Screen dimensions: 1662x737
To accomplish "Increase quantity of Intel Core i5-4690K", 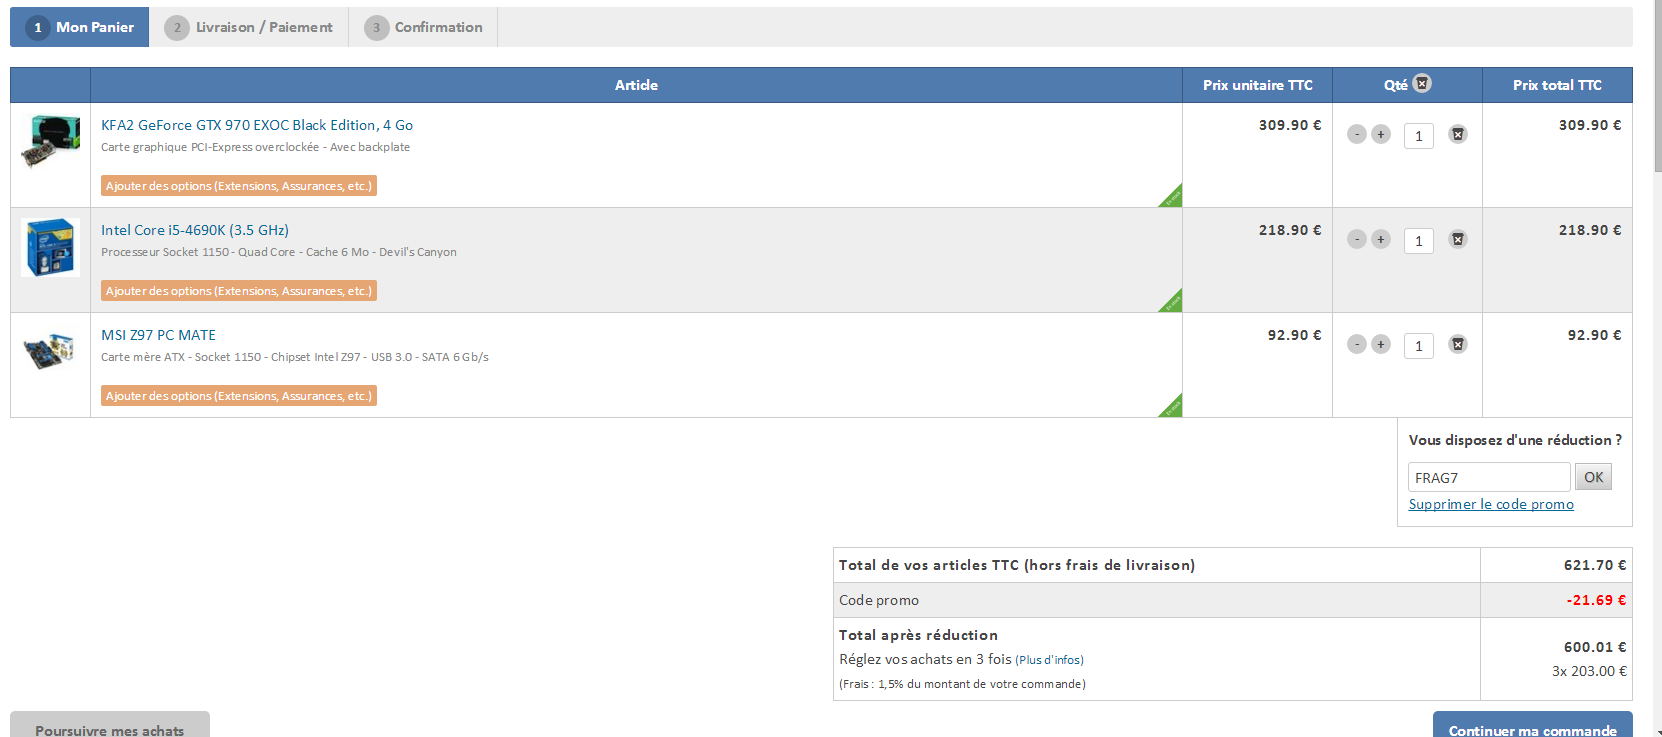I will click(1381, 239).
